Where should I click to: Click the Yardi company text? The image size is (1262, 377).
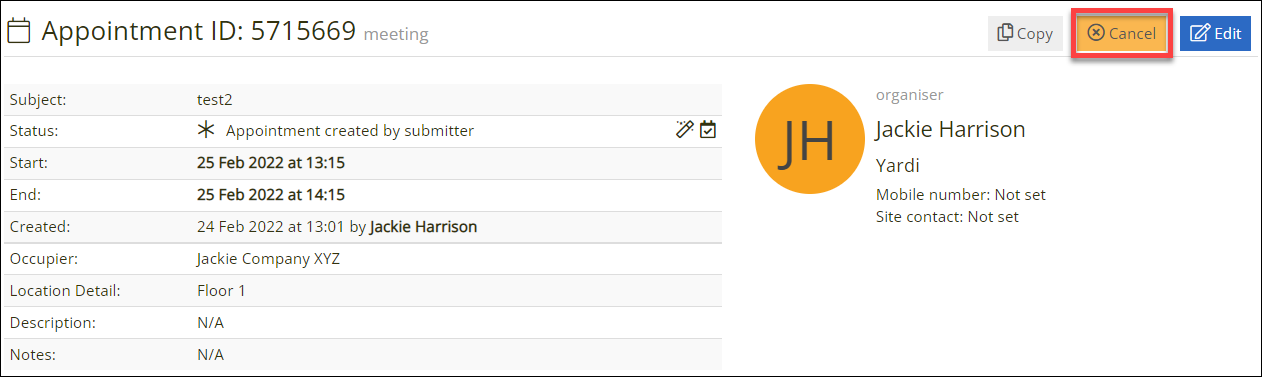pyautogui.click(x=897, y=165)
